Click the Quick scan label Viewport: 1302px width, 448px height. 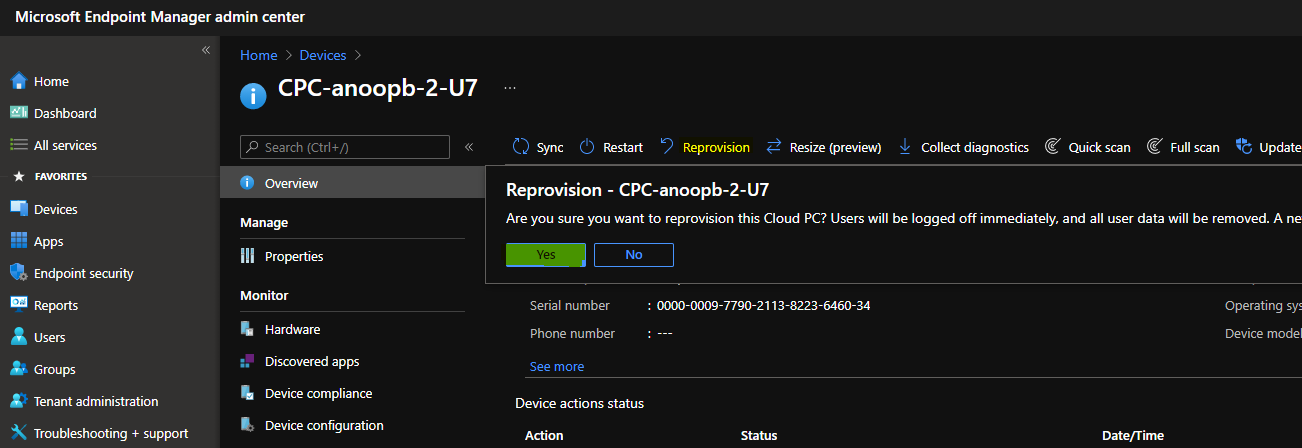coord(1100,147)
